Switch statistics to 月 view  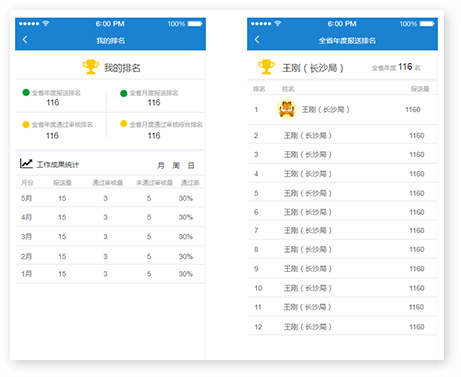[161, 165]
